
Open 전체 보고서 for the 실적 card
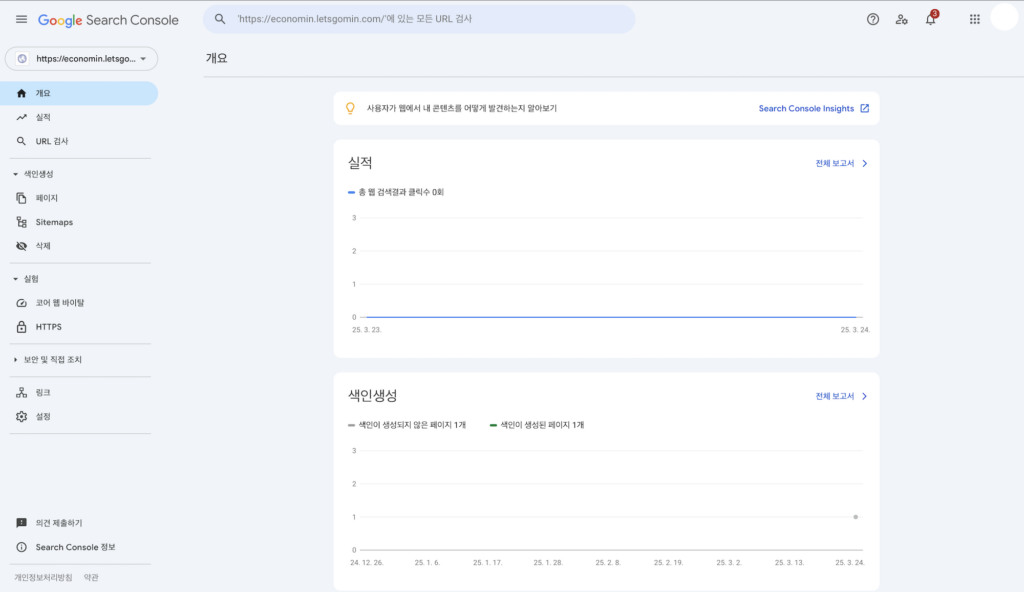(835, 163)
